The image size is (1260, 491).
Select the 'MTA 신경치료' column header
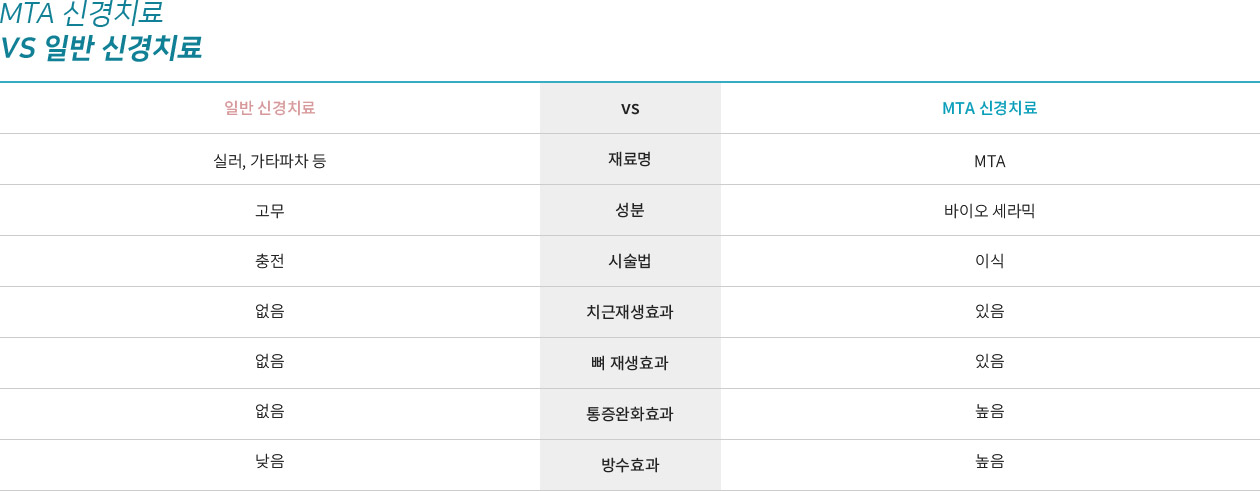990,108
